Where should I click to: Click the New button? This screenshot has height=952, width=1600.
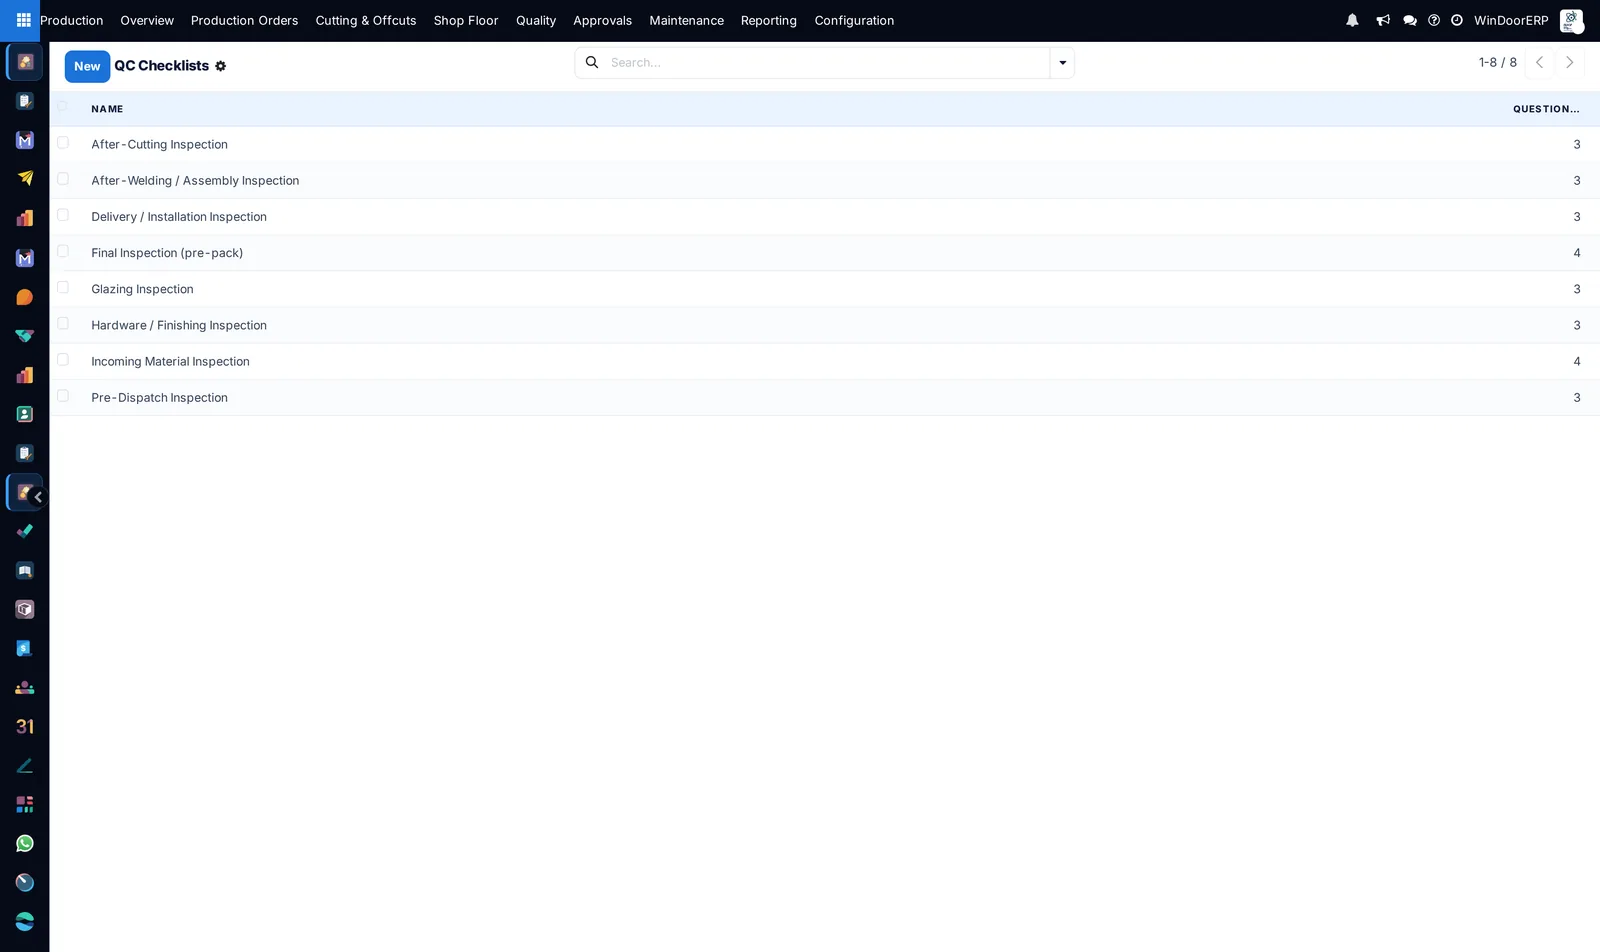click(x=87, y=66)
